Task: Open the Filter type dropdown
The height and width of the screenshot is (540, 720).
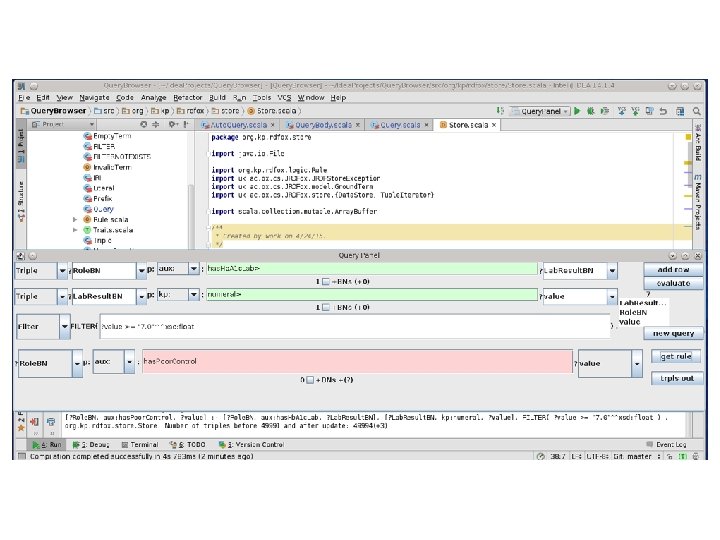Action: 65,326
